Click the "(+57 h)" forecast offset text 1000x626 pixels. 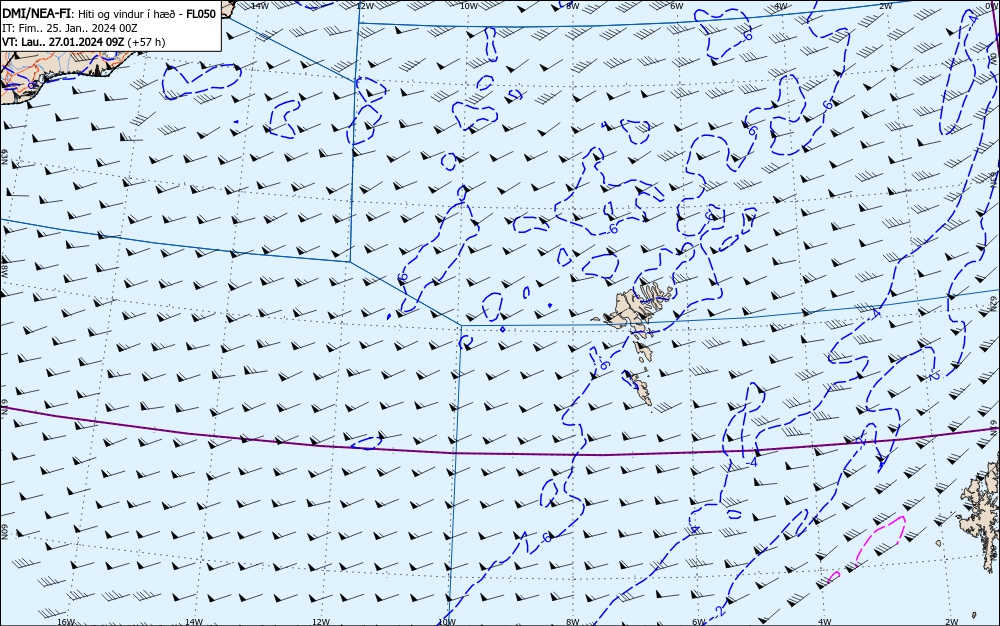[146, 42]
